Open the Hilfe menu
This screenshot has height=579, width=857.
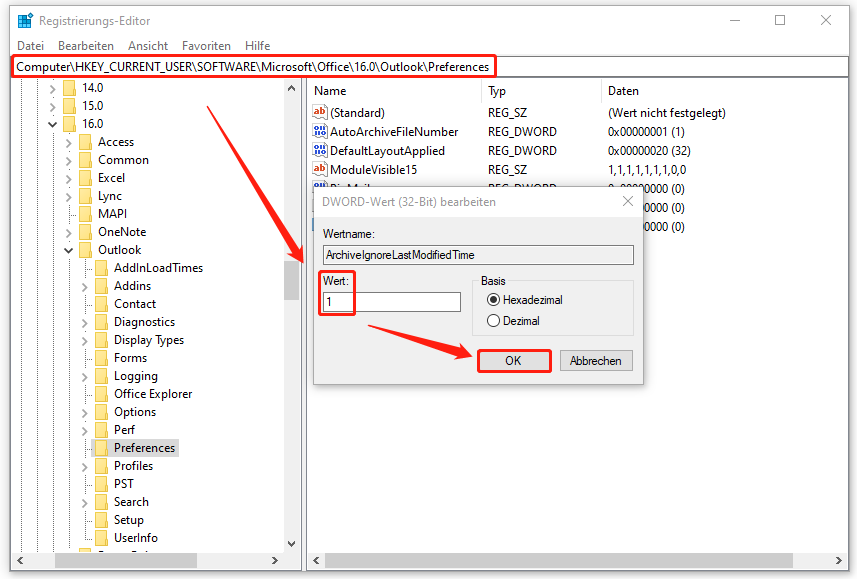(x=257, y=46)
